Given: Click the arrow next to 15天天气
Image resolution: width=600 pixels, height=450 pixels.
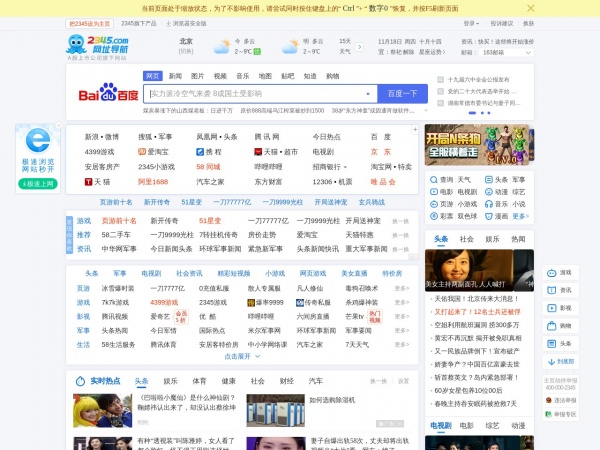Looking at the screenshot, I should (359, 47).
